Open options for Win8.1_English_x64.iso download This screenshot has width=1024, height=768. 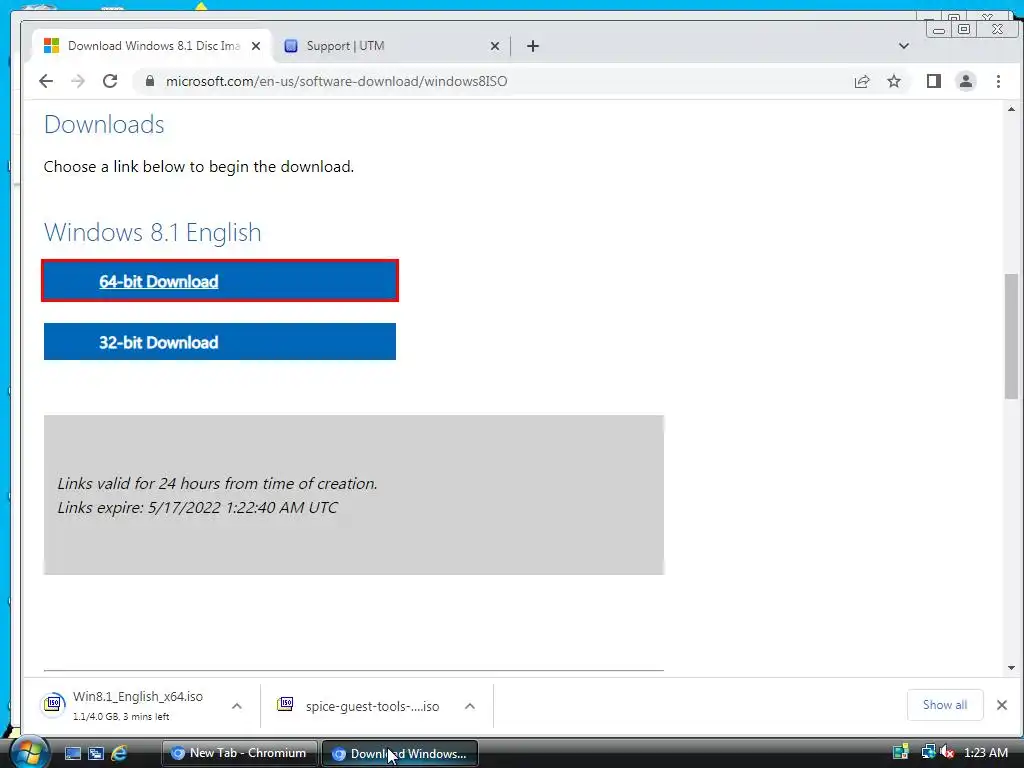pyautogui.click(x=236, y=706)
